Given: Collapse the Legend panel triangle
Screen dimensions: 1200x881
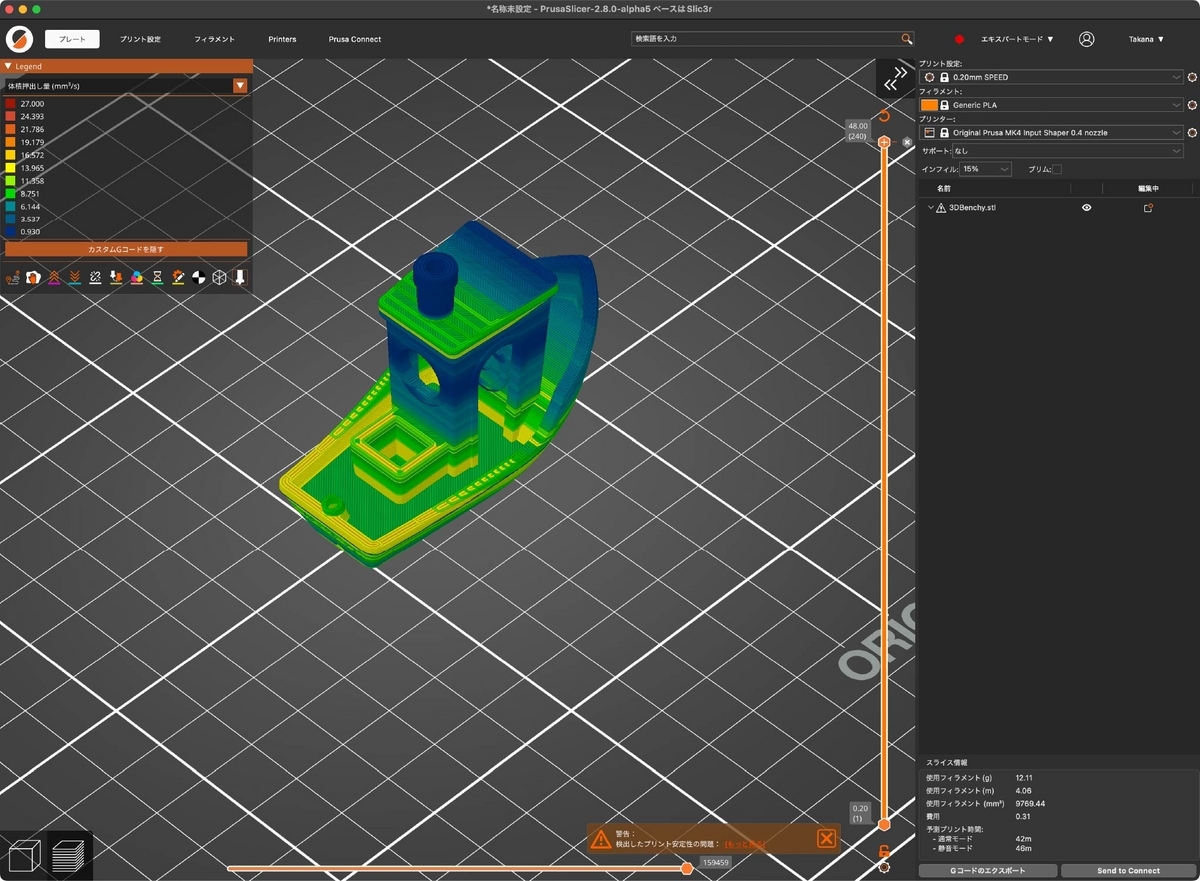Looking at the screenshot, I should click(x=9, y=66).
